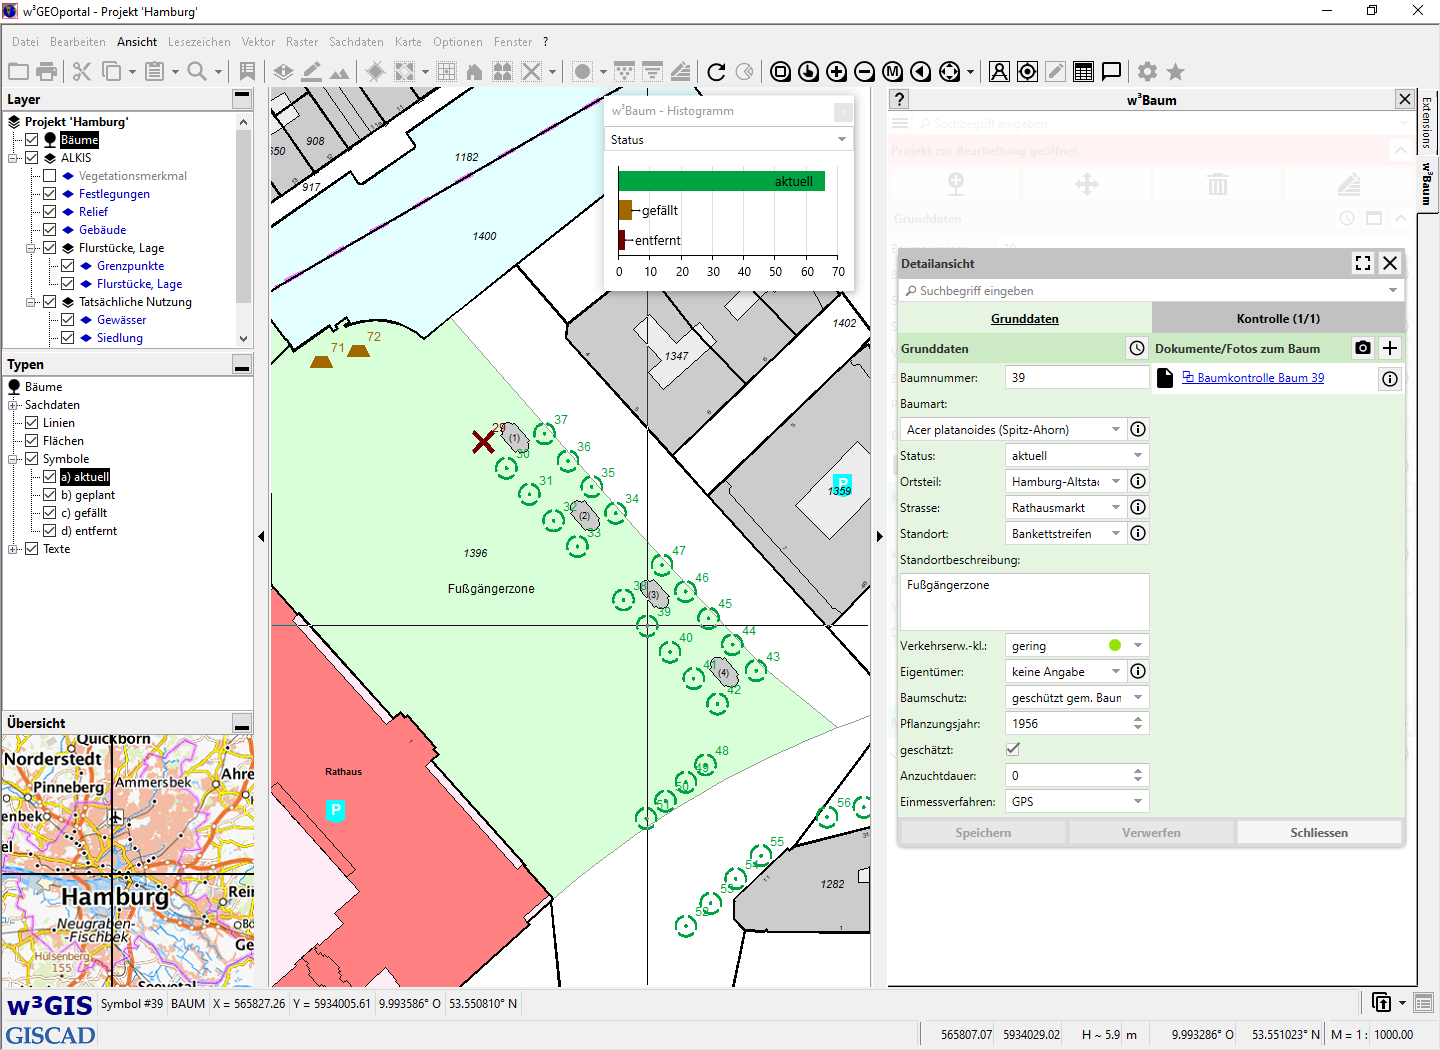This screenshot has height=1050, width=1440.
Task: Click the info icon beside Baumkontrolle Baum 39
Action: 1390,379
